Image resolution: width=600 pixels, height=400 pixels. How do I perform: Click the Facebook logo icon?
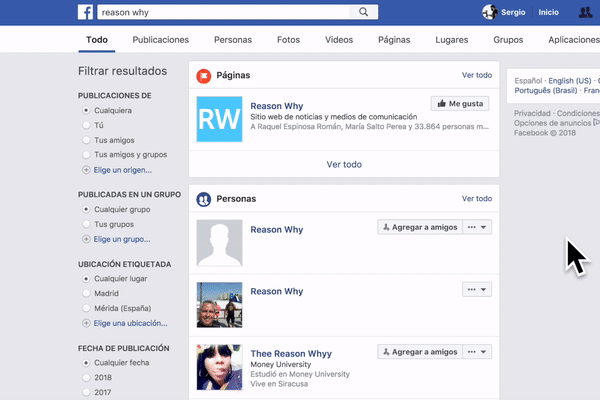click(85, 12)
